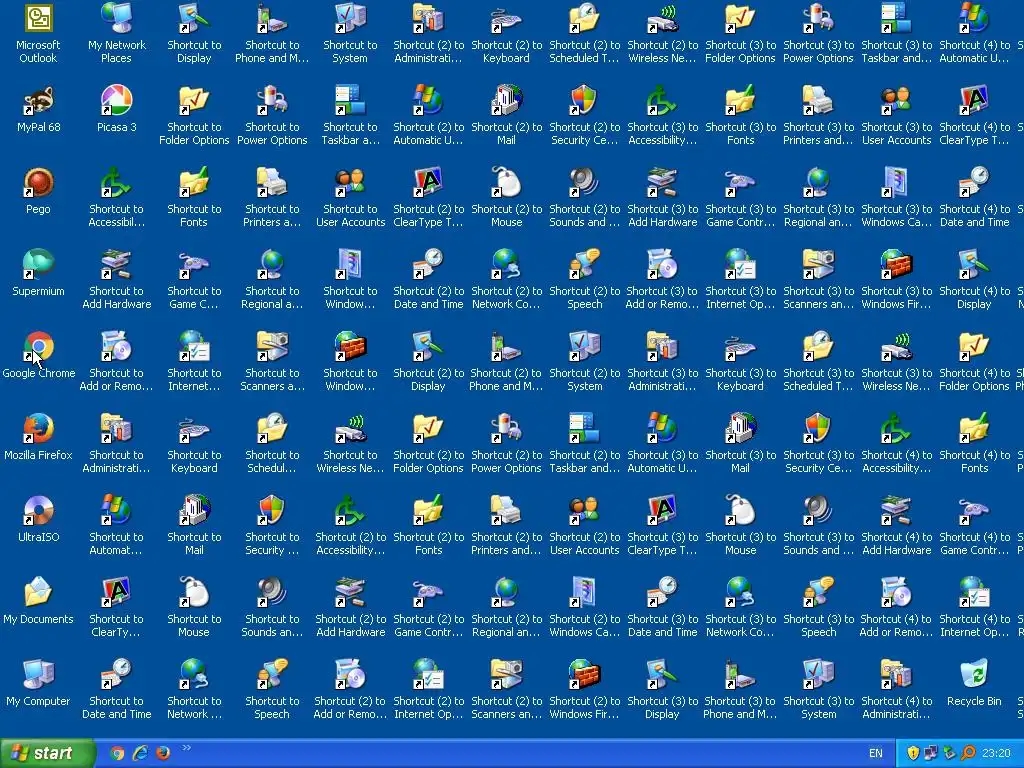Click the Recycle Bin icon

tap(974, 675)
